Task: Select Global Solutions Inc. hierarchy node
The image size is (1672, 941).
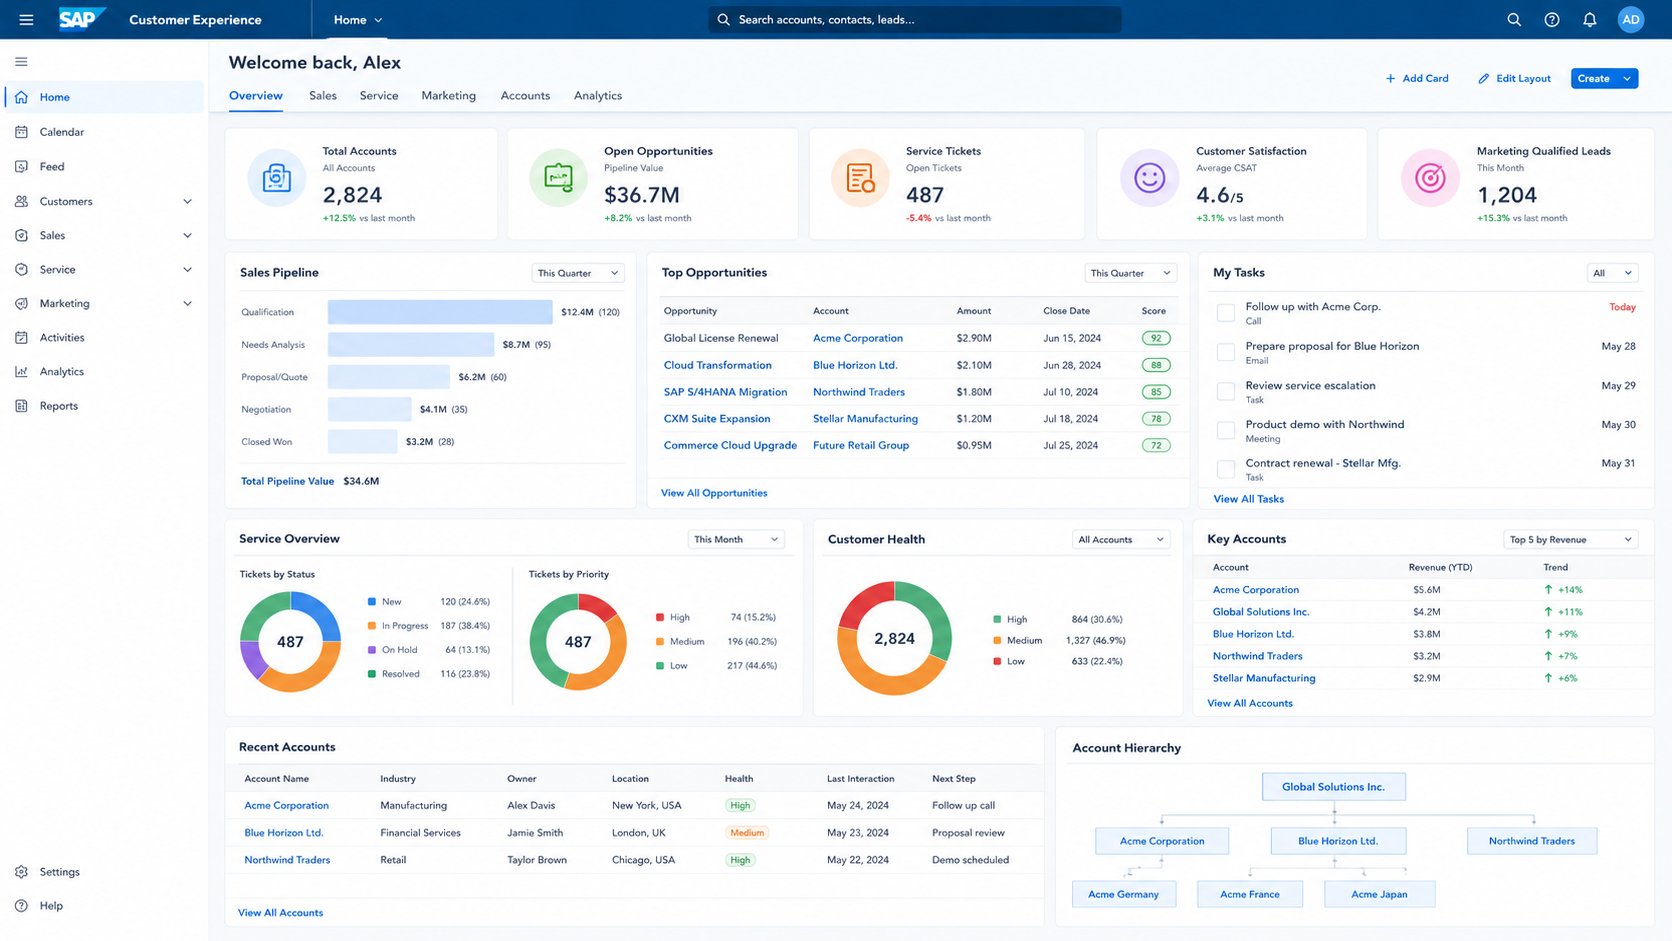Action: [1333, 787]
